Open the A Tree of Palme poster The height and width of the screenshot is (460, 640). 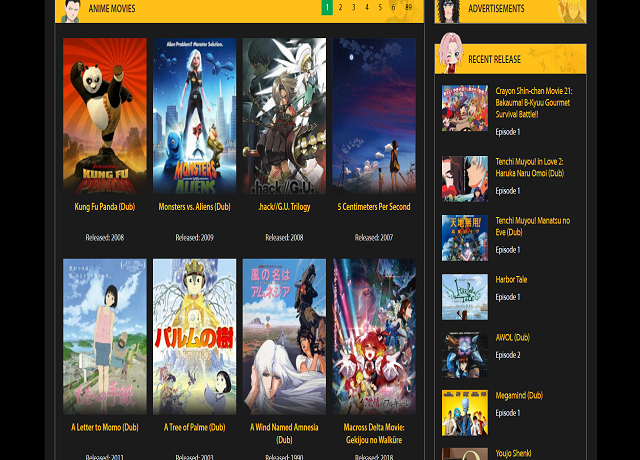[x=195, y=337]
